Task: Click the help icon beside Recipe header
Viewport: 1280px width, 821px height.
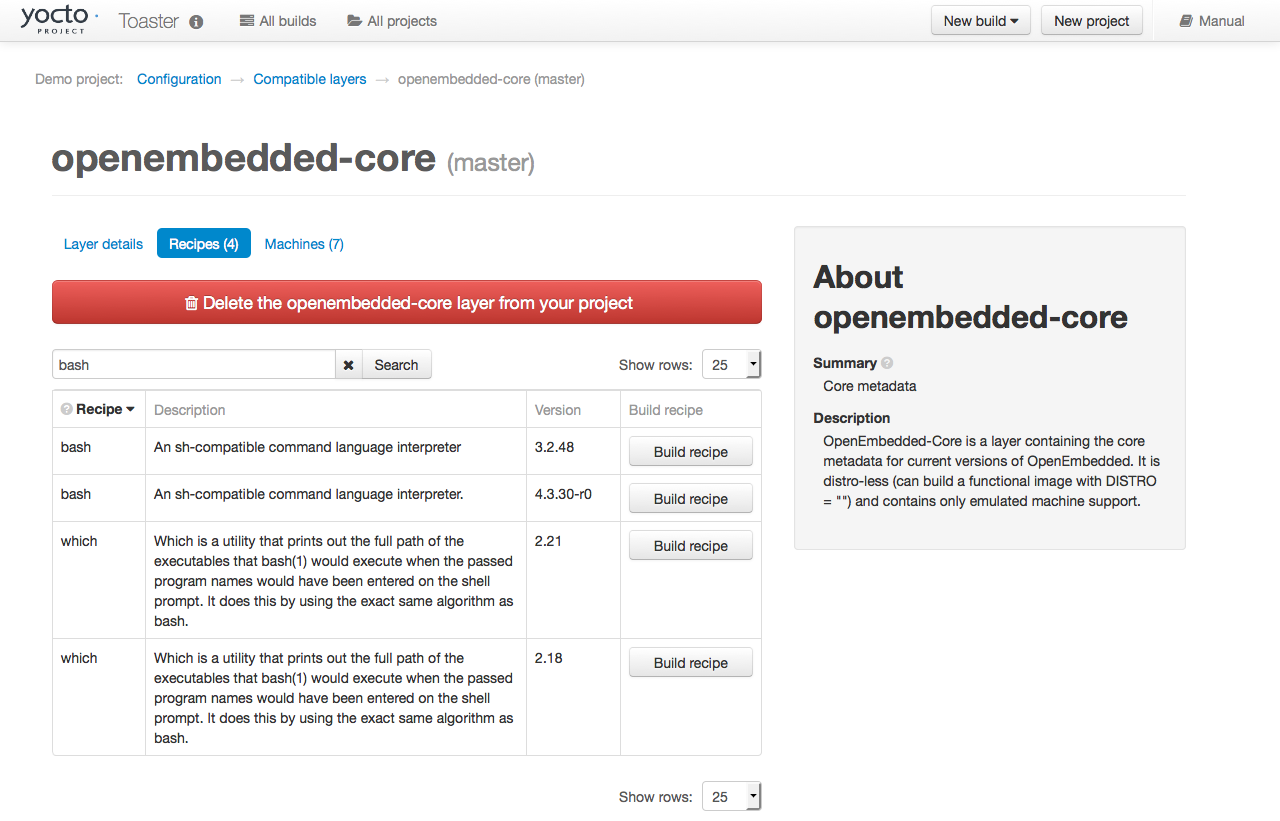Action: (66, 409)
